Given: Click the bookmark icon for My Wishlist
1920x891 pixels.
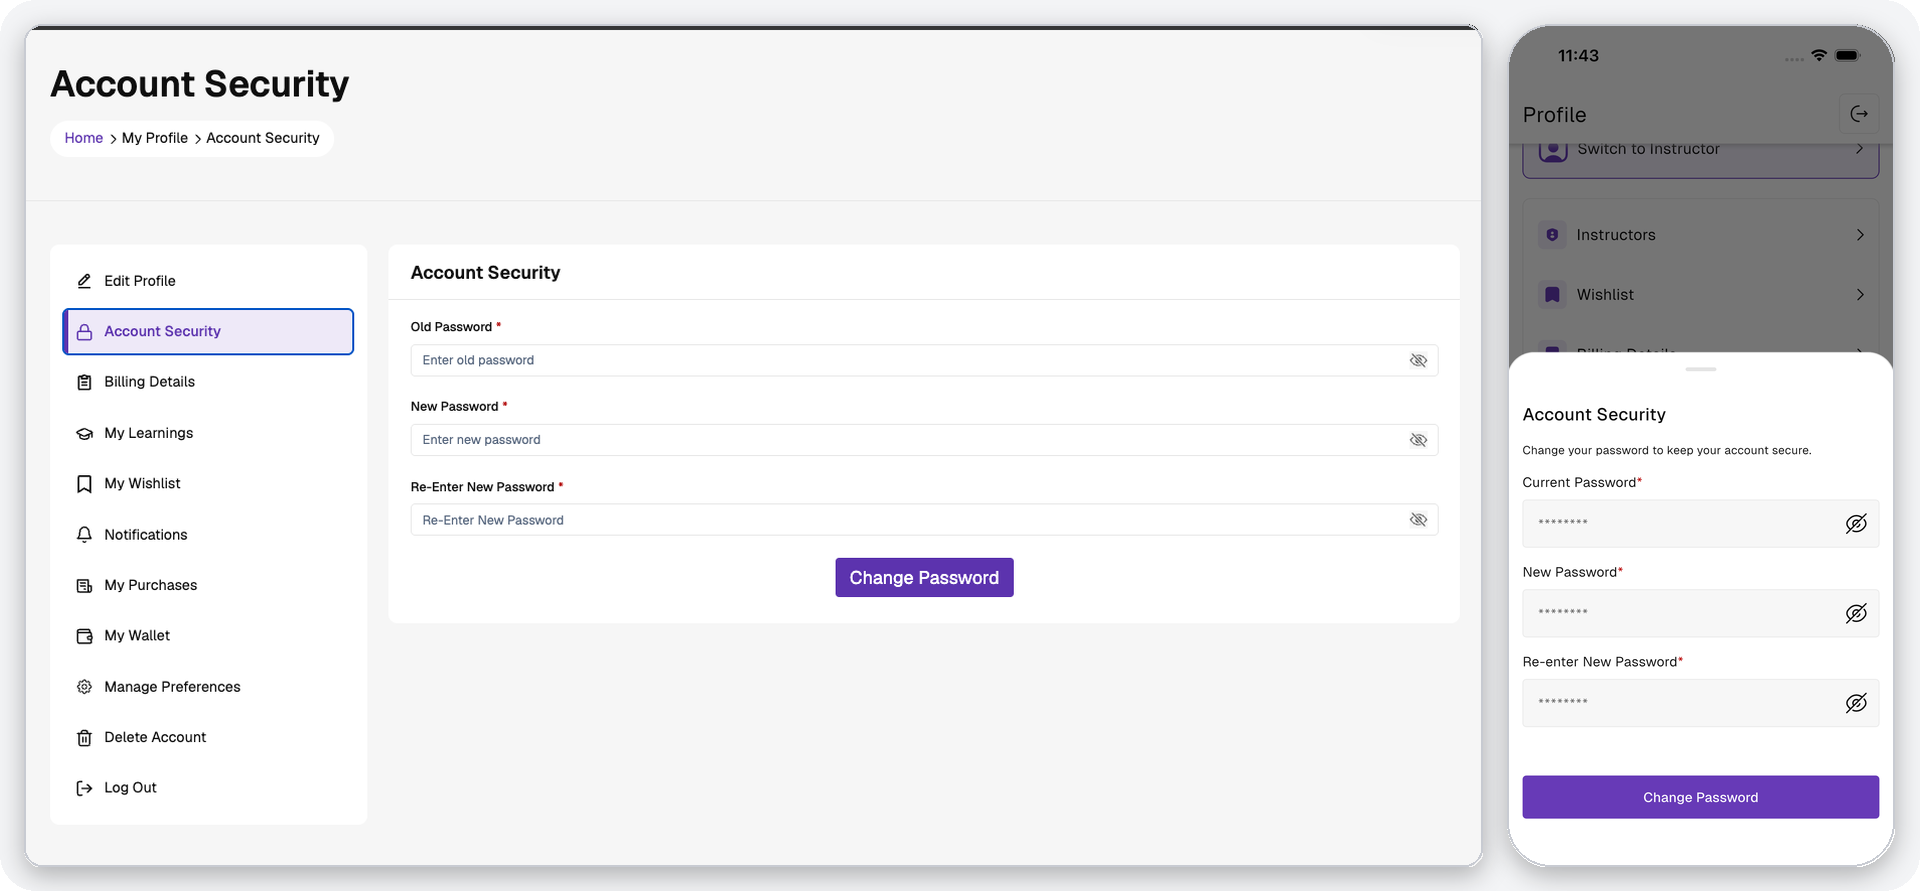Looking at the screenshot, I should tap(84, 484).
